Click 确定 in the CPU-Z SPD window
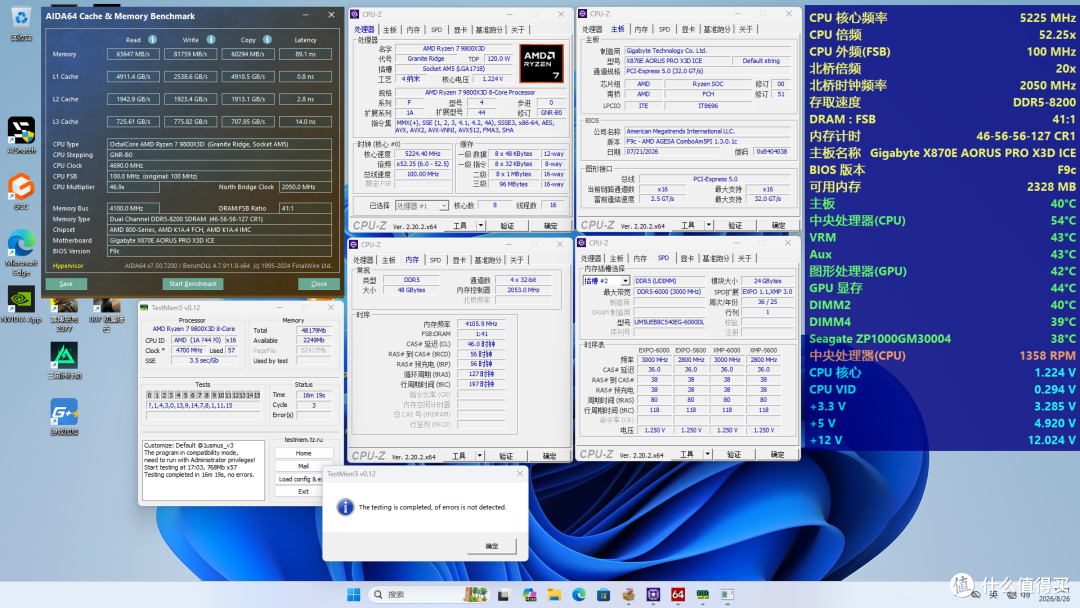 778,454
